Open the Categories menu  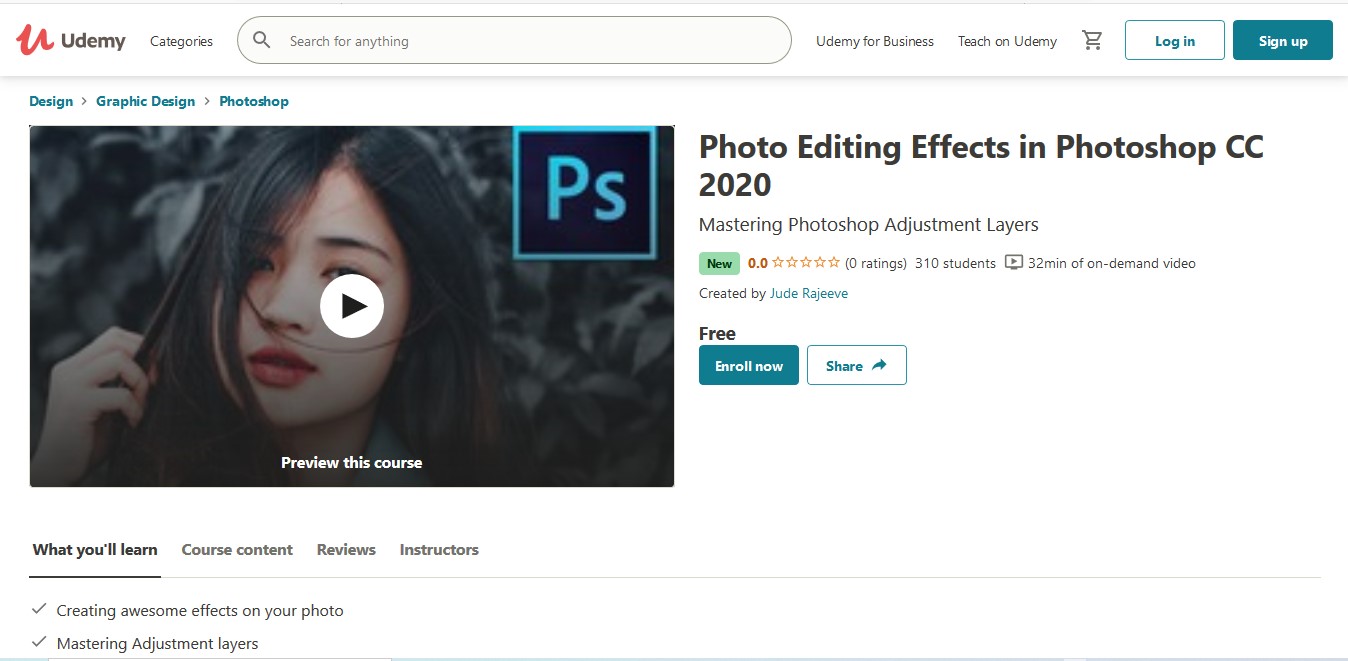click(181, 41)
